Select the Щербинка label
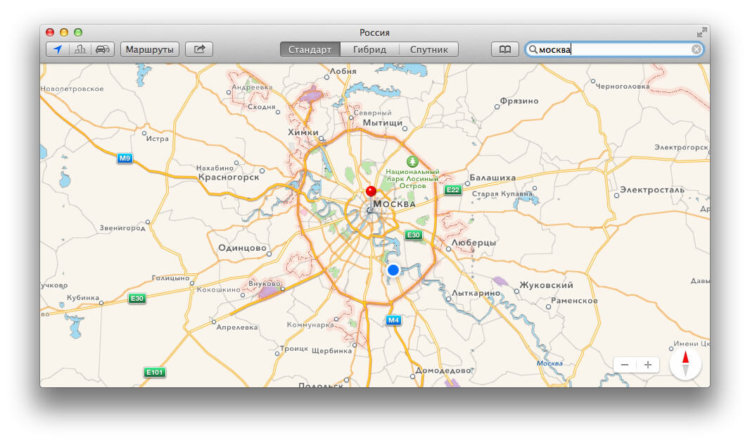 tap(331, 351)
